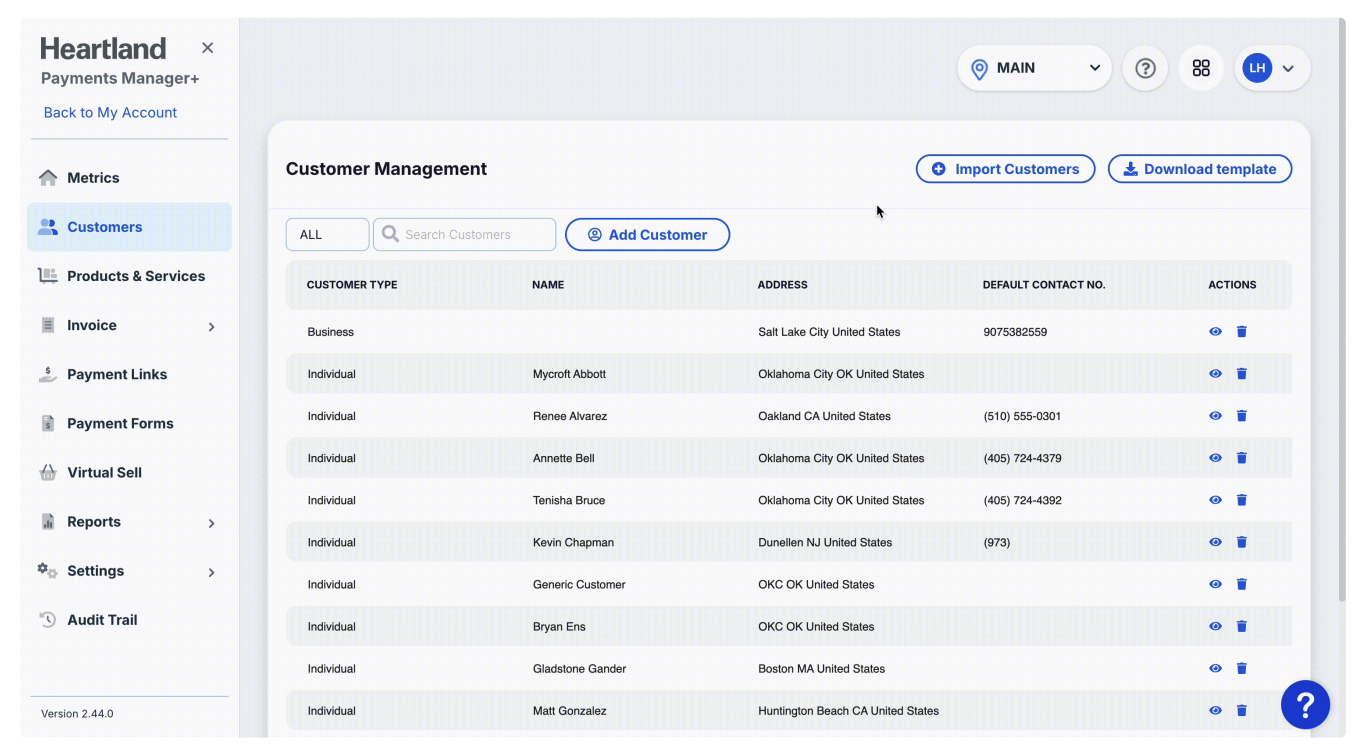Delete the Renee Alvarez customer via trash icon

[1241, 416]
